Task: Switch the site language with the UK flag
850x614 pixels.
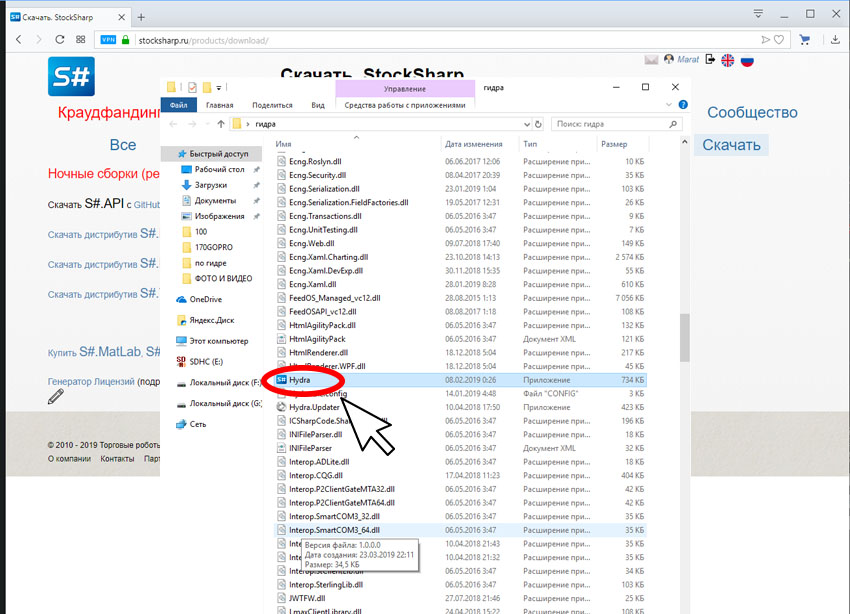Action: 727,60
